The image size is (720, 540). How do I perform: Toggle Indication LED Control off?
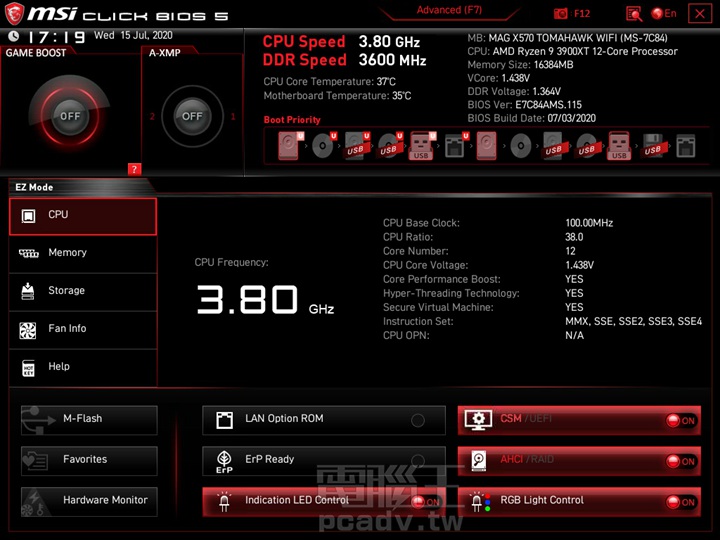coord(425,502)
